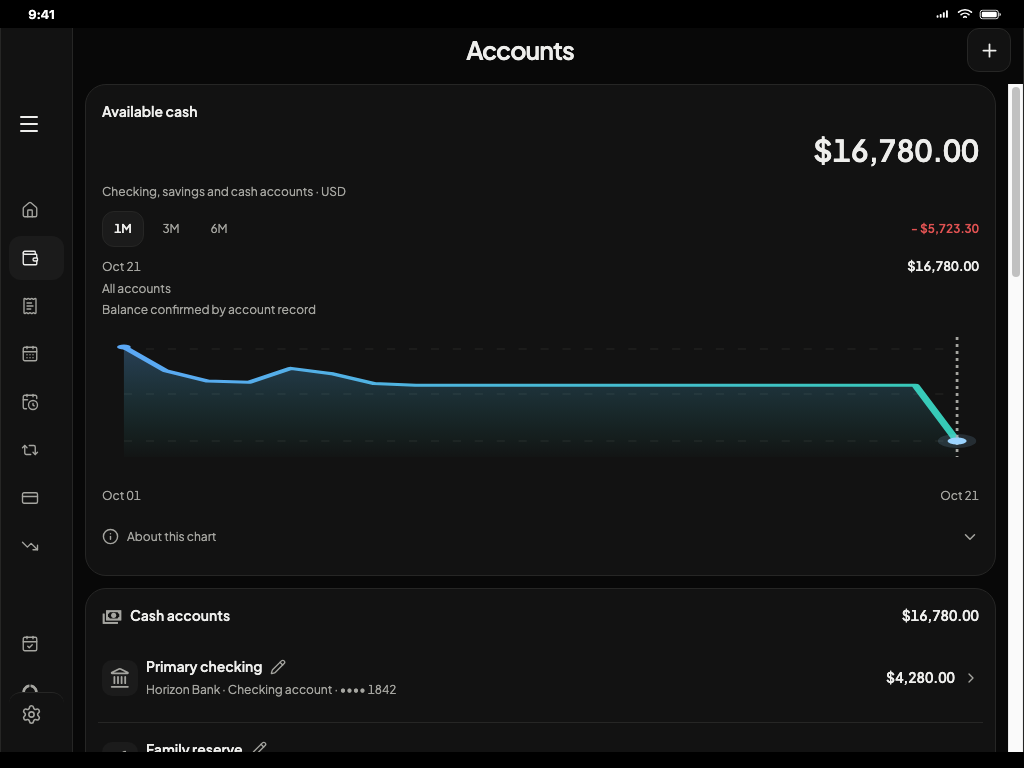Open the calendar checkmark icon in sidebar

pos(30,643)
